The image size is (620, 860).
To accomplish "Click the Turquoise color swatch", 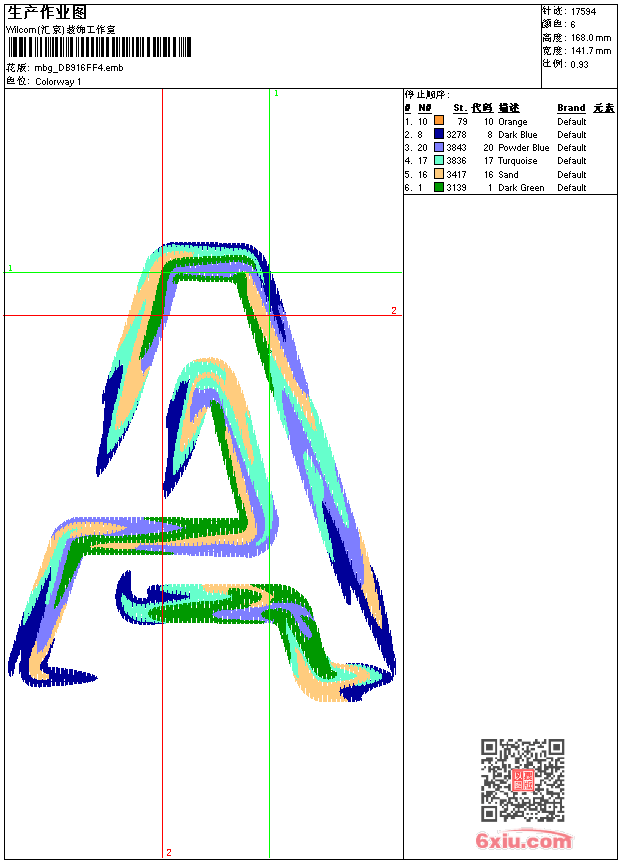I will pos(439,160).
